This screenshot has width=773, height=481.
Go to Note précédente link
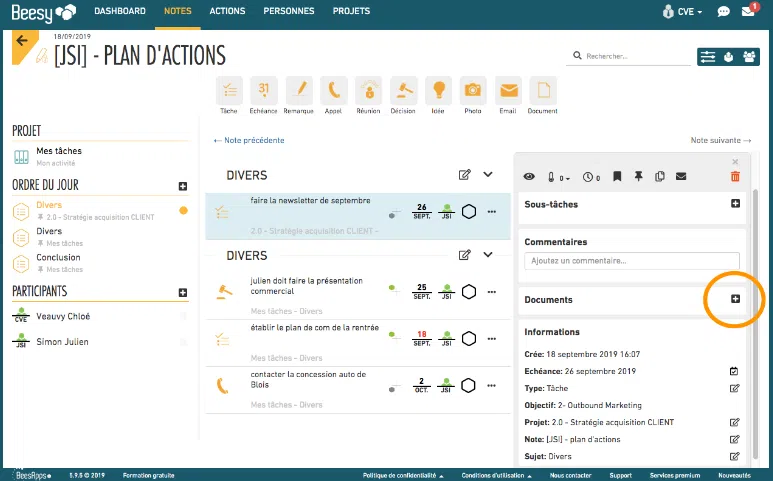(x=249, y=140)
